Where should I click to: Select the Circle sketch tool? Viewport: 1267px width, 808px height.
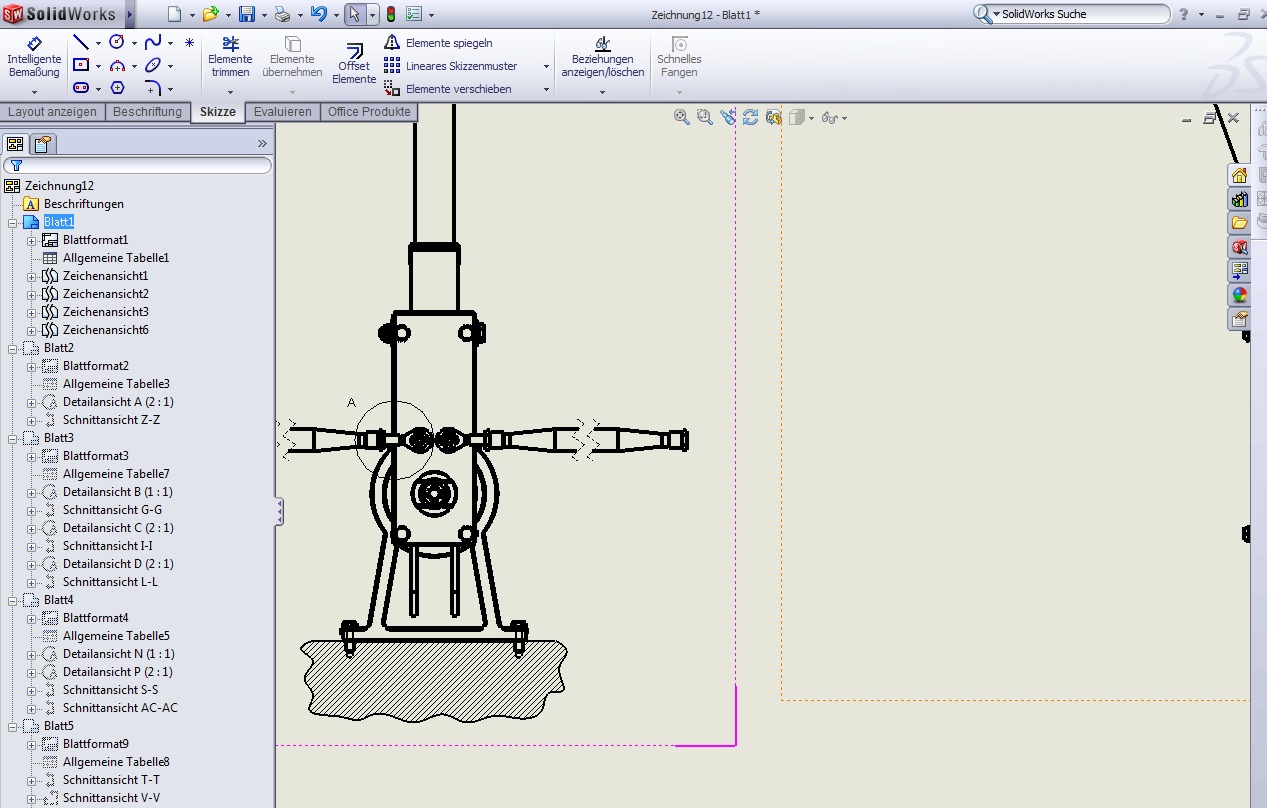tap(117, 42)
